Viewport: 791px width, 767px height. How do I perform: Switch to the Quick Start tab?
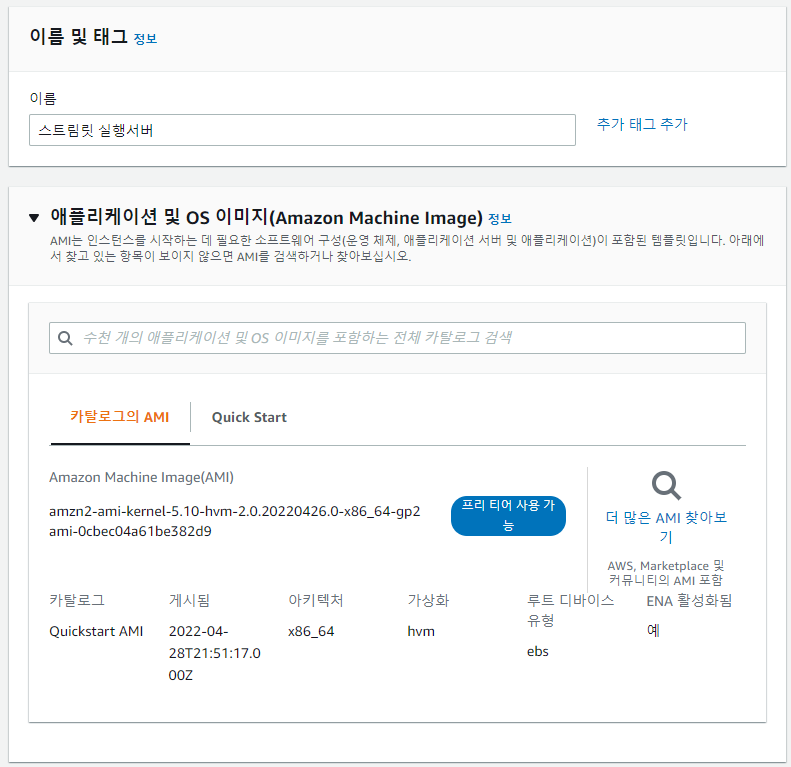tap(249, 417)
